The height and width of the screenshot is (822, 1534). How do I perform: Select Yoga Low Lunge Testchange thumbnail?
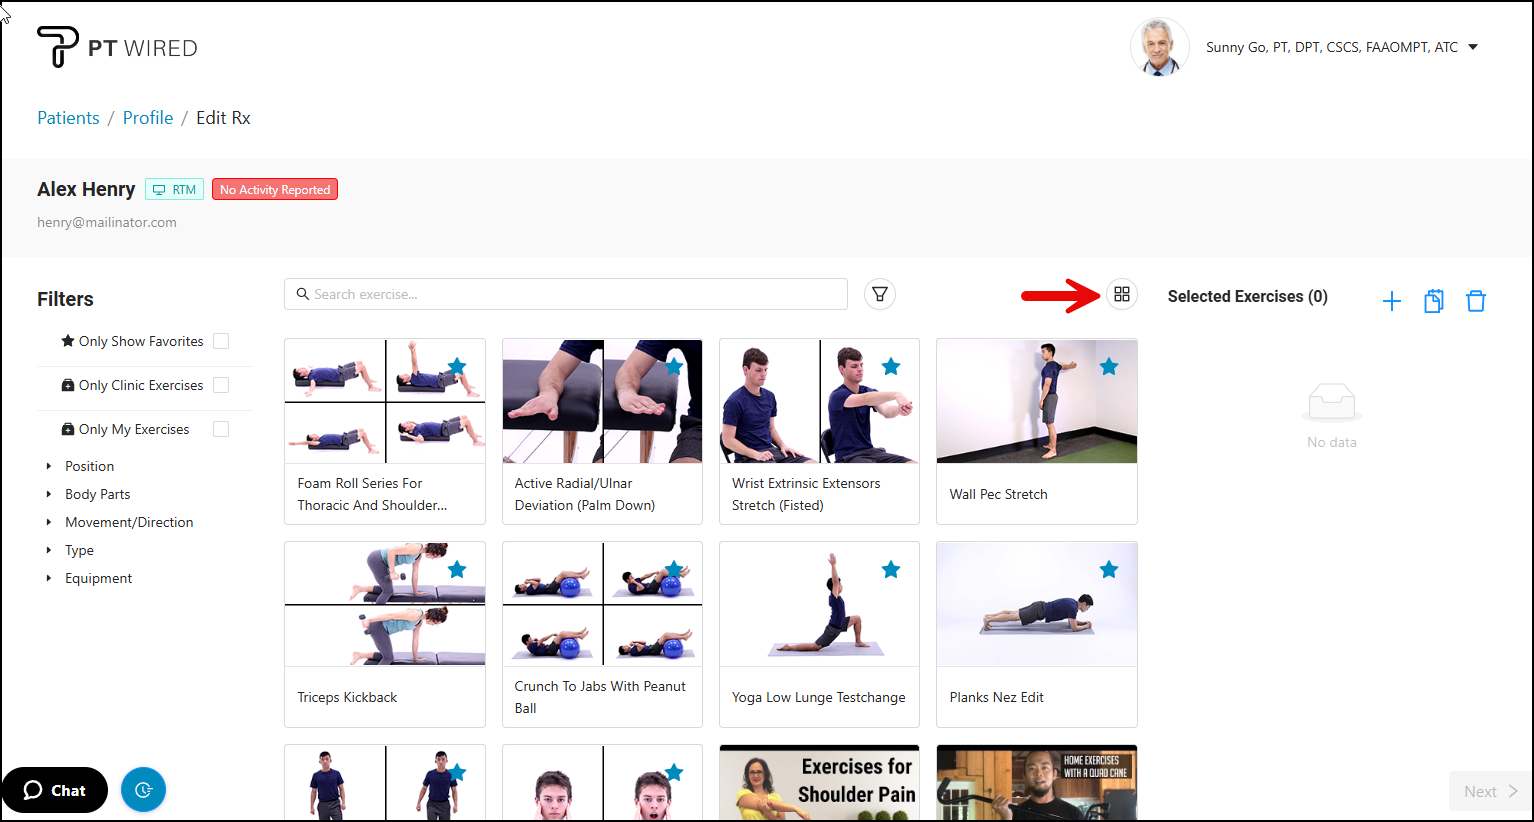[x=819, y=604]
